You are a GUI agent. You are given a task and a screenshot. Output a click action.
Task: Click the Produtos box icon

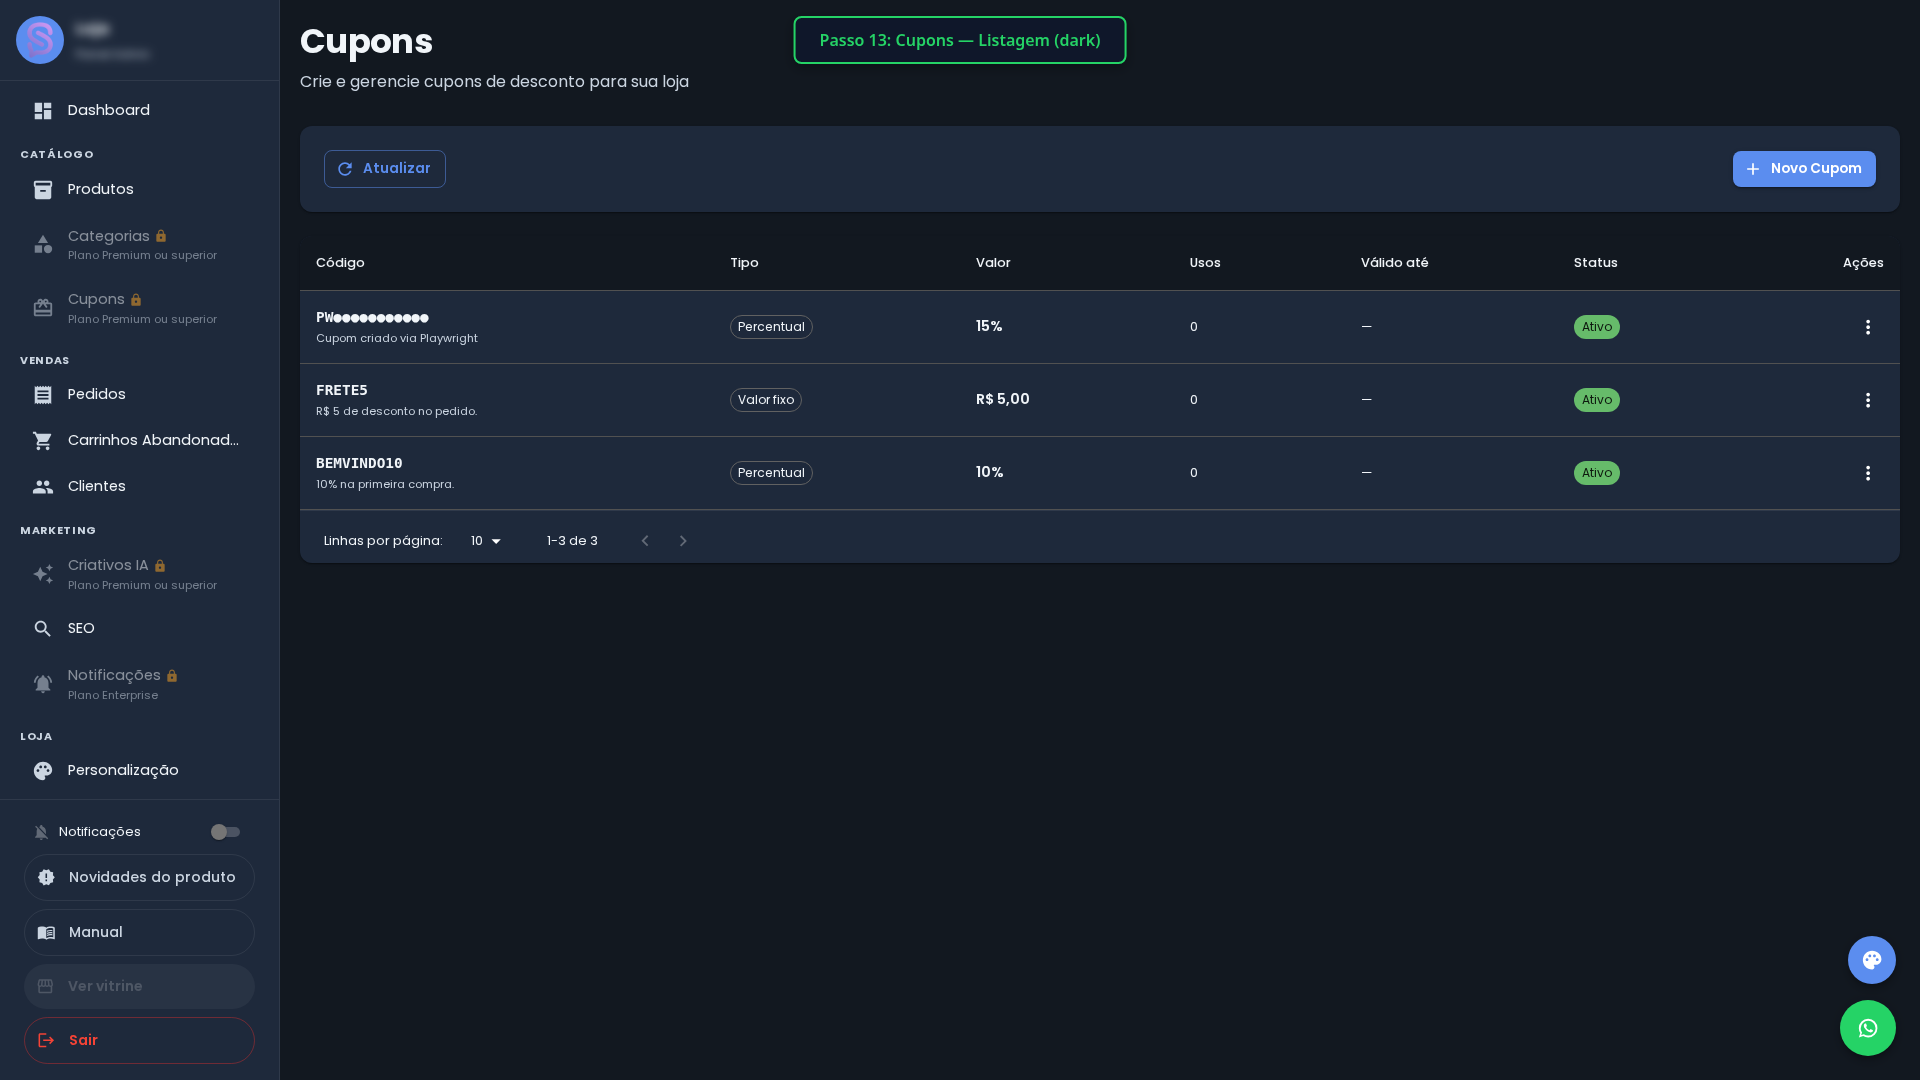43,190
